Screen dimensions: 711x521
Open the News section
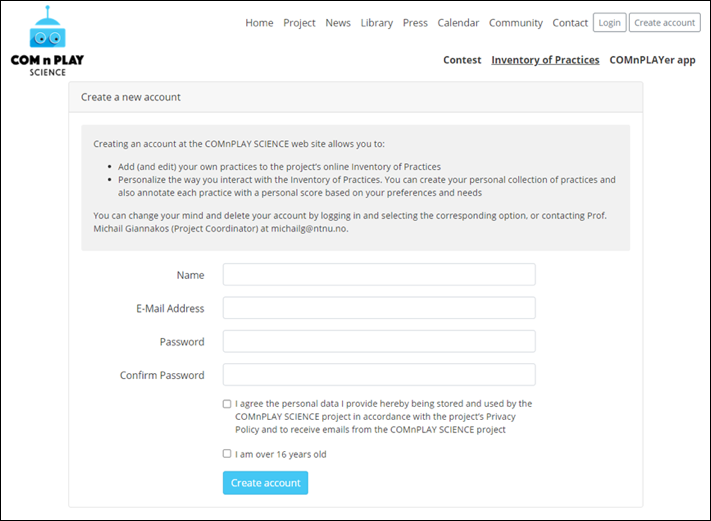338,23
